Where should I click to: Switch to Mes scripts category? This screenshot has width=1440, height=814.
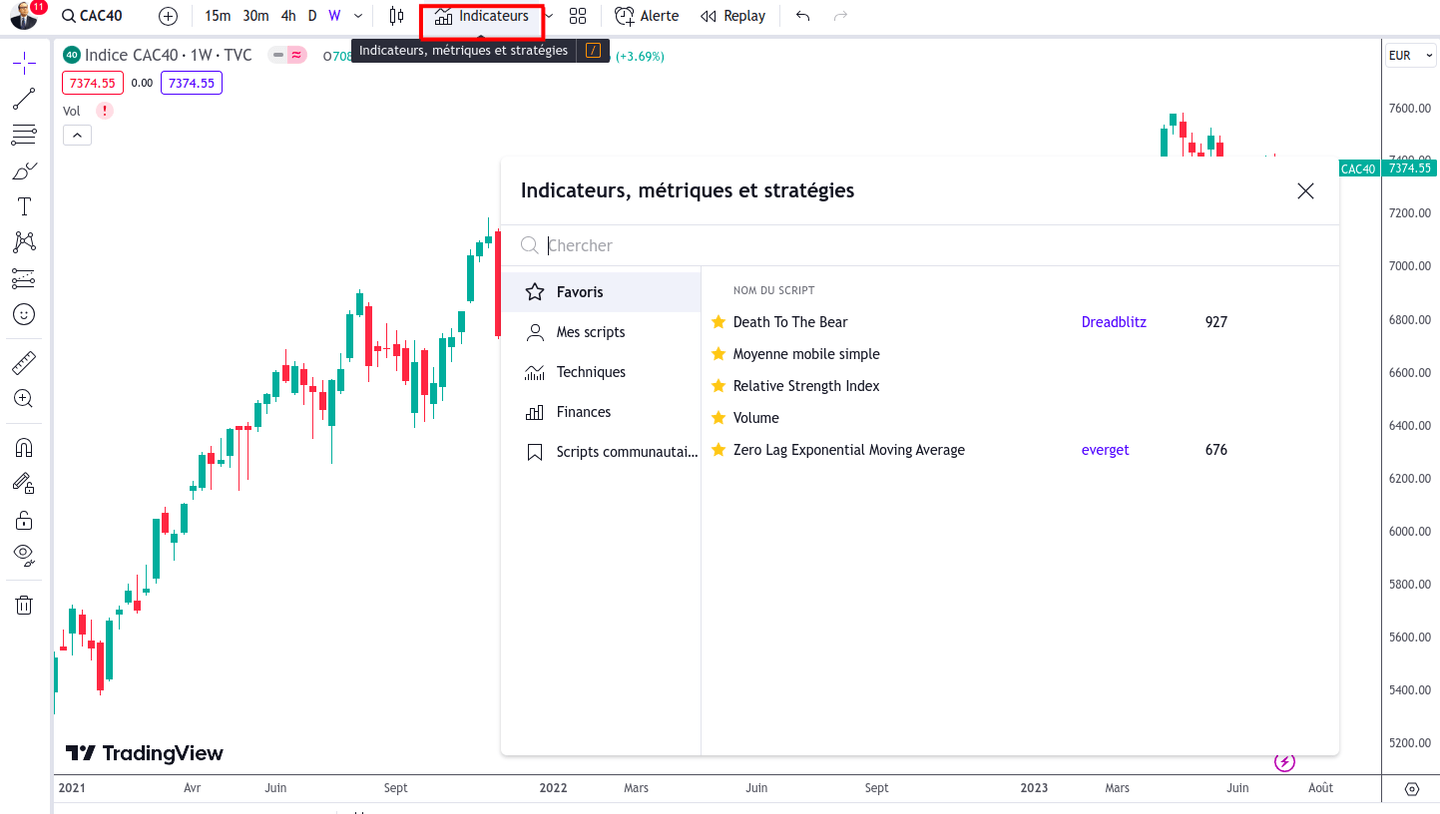point(590,332)
